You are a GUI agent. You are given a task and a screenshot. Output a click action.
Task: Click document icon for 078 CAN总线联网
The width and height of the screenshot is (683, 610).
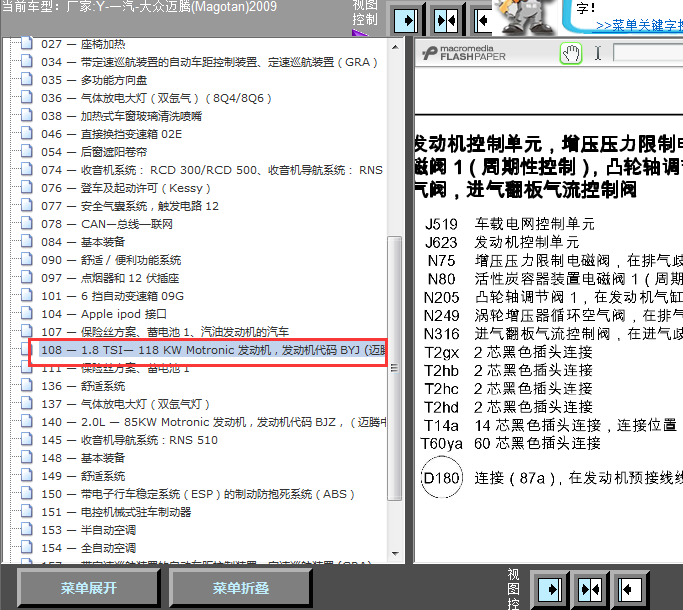coord(27,223)
